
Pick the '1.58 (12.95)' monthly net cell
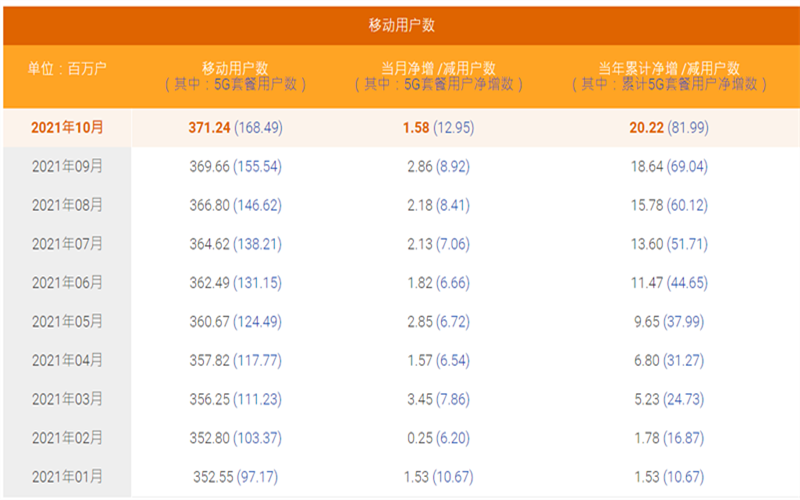tap(439, 128)
